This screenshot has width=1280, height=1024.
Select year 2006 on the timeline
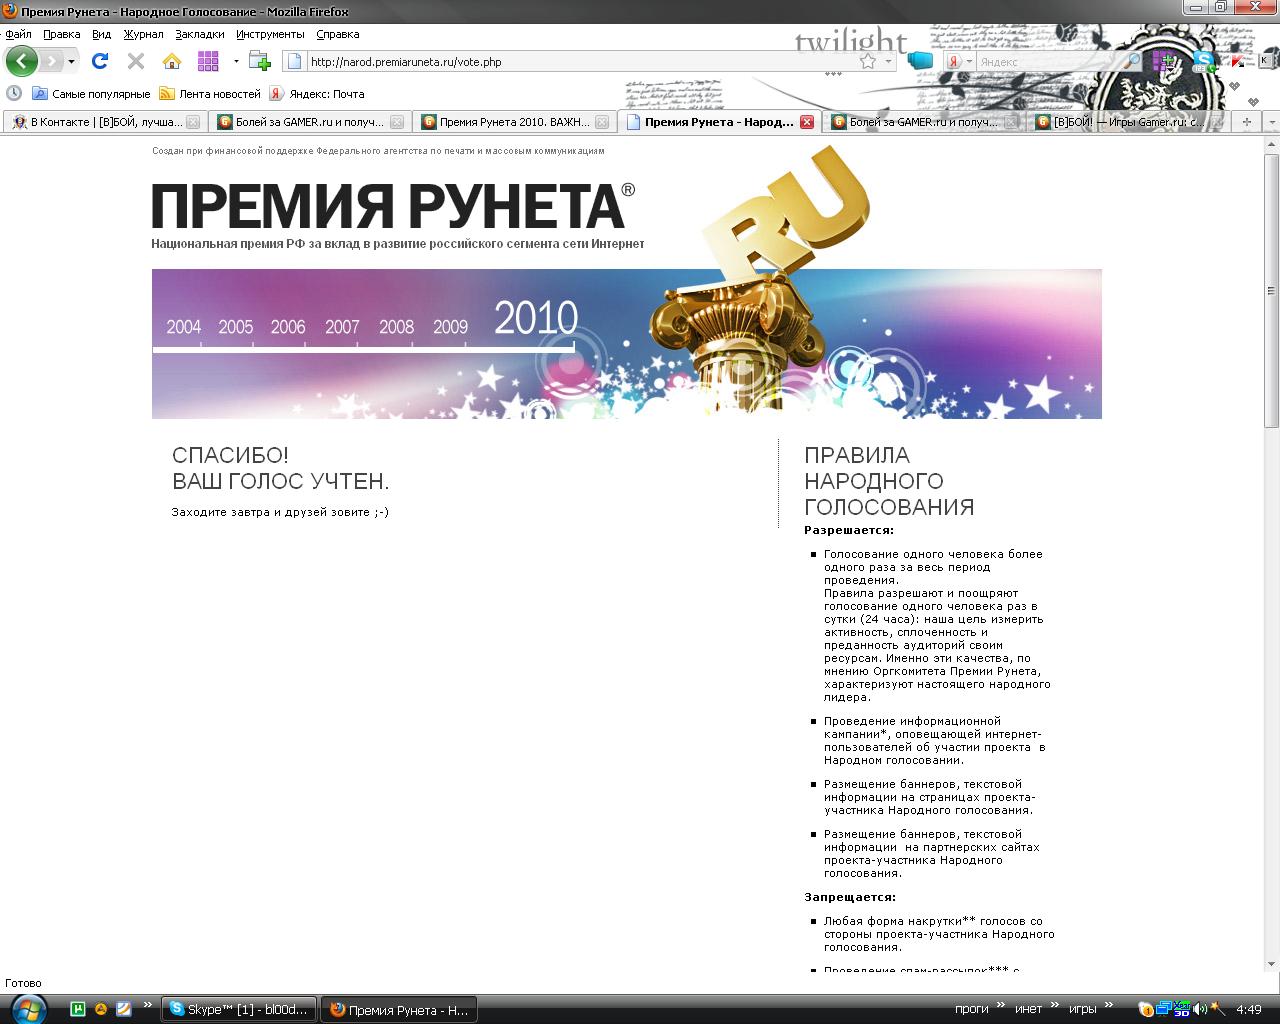pyautogui.click(x=288, y=327)
